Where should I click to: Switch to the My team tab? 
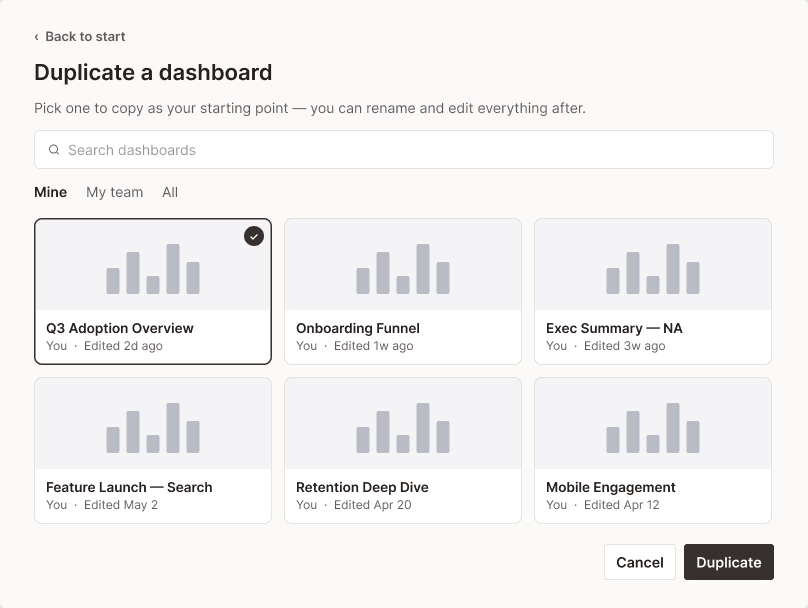point(114,192)
